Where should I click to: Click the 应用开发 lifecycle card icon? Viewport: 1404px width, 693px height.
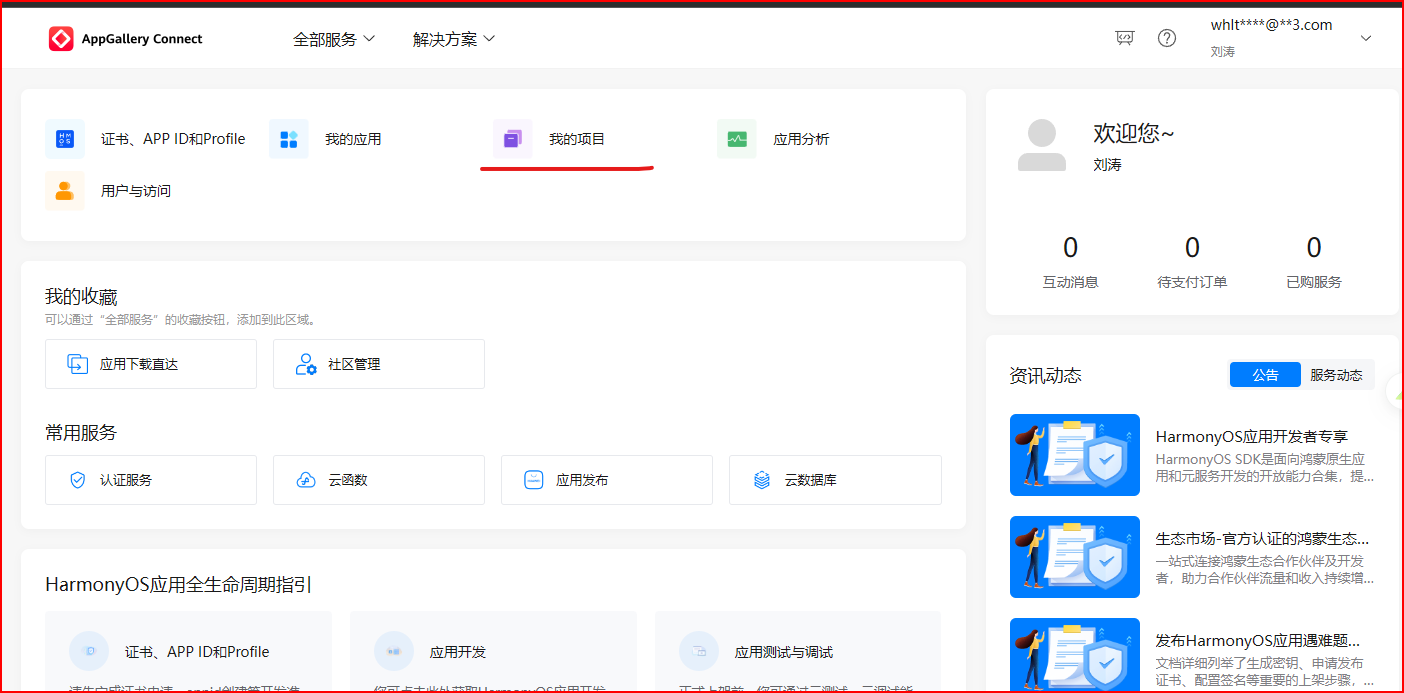coord(394,651)
